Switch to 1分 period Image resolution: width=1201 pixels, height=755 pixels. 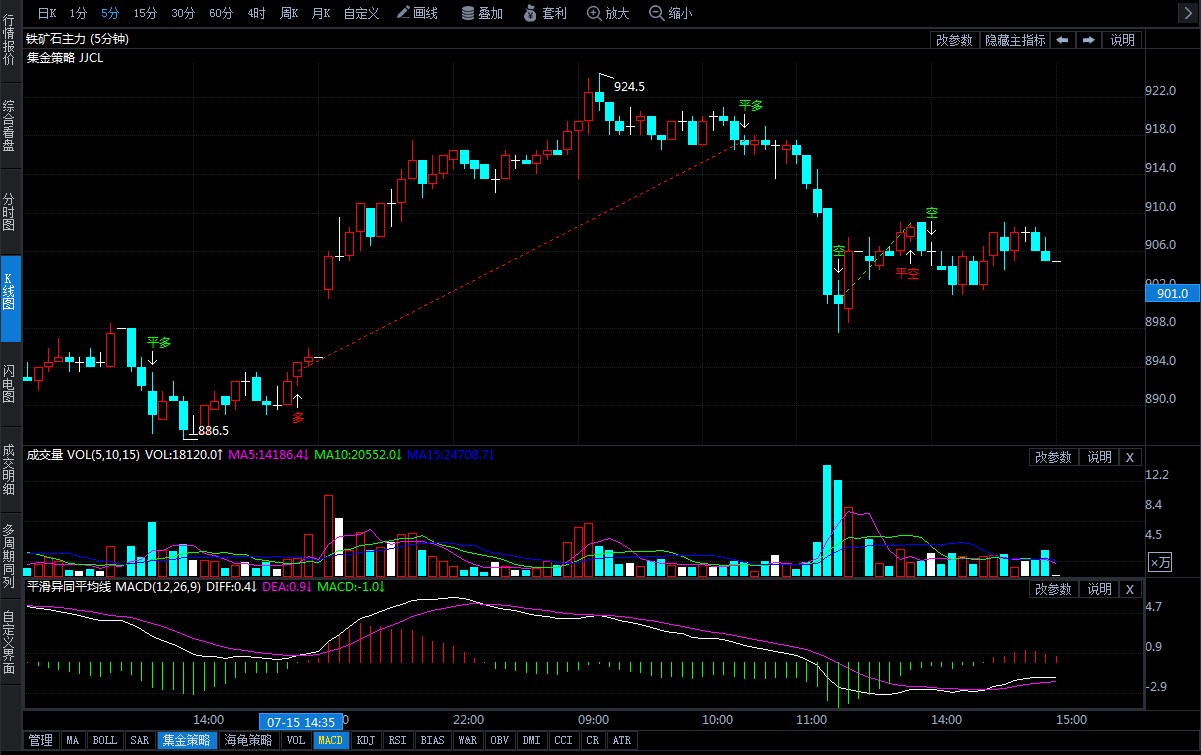[79, 13]
